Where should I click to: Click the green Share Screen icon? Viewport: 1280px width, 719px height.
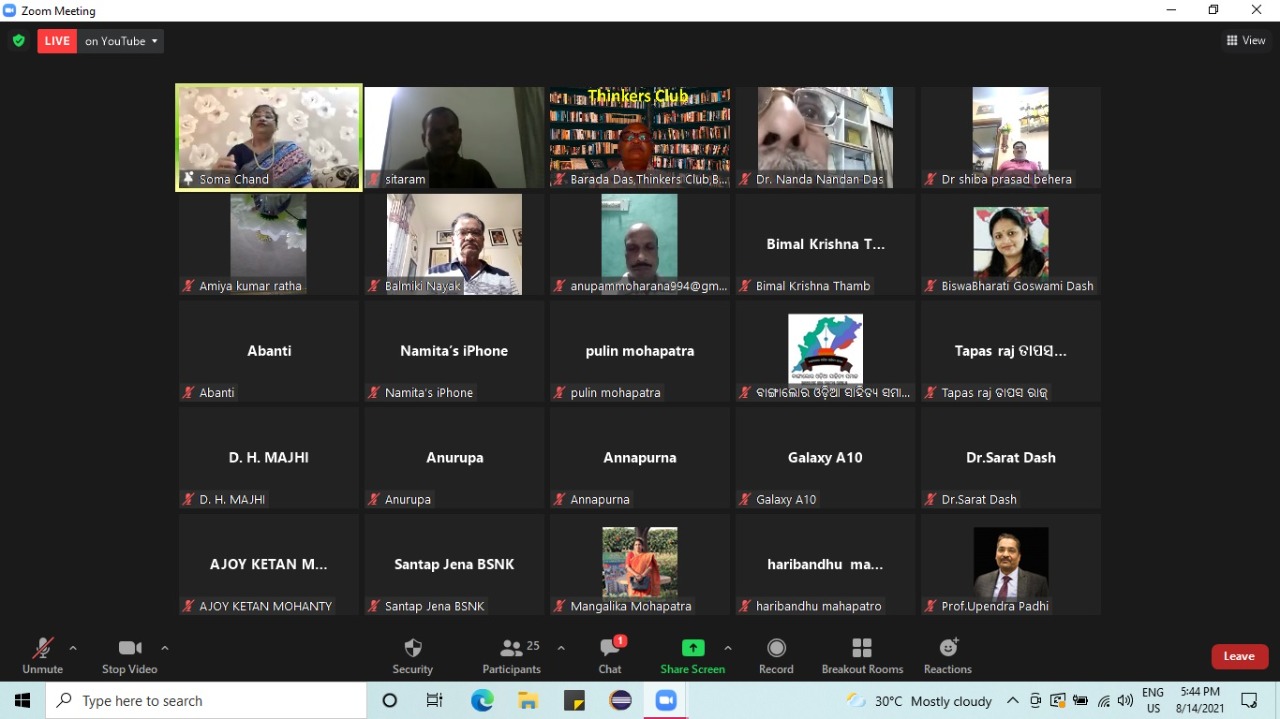(692, 648)
